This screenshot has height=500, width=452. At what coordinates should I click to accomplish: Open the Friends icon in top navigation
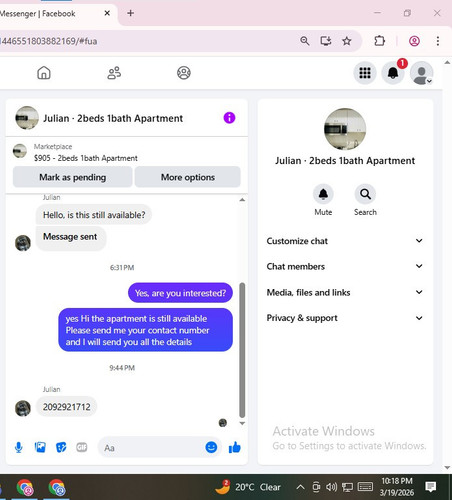coord(114,73)
